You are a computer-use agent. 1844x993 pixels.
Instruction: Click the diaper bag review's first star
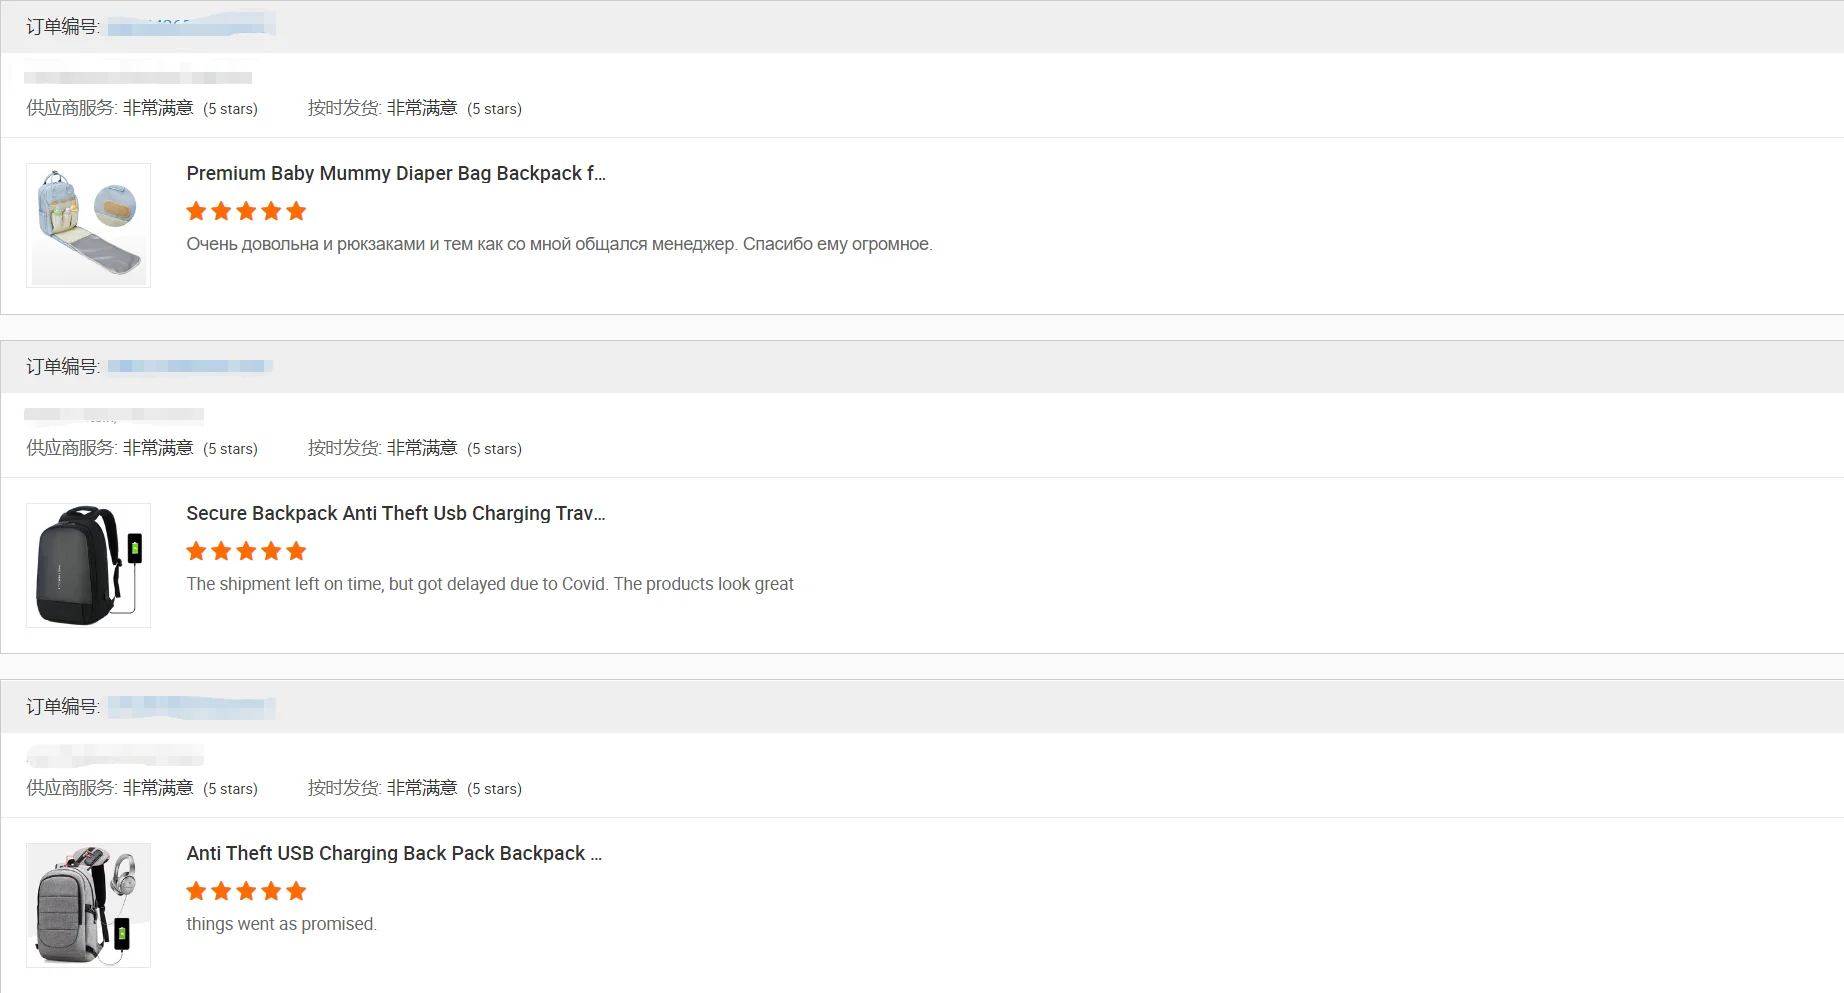197,211
